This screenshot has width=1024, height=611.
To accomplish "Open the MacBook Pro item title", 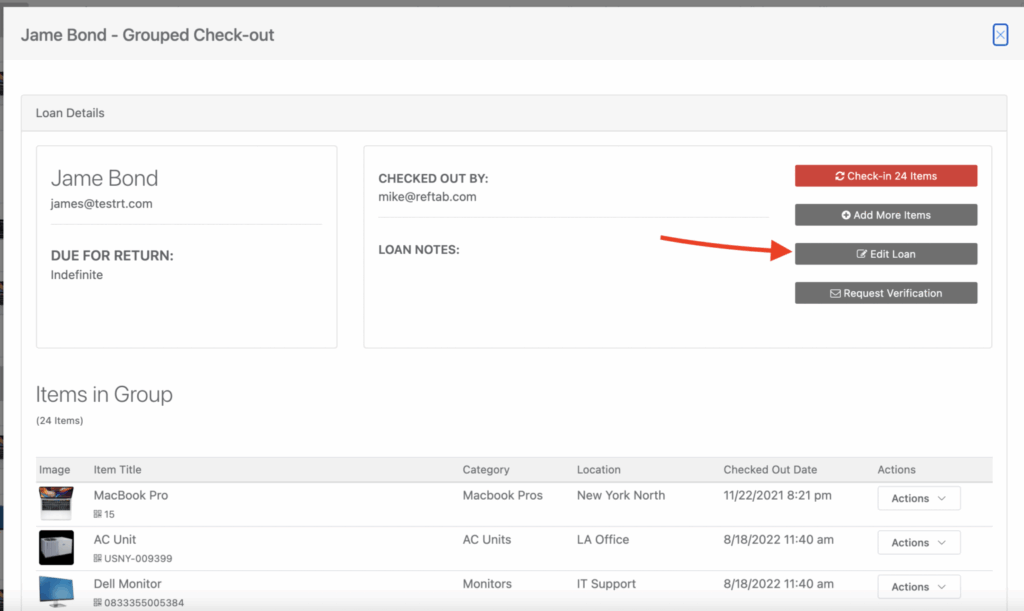I will tap(130, 495).
